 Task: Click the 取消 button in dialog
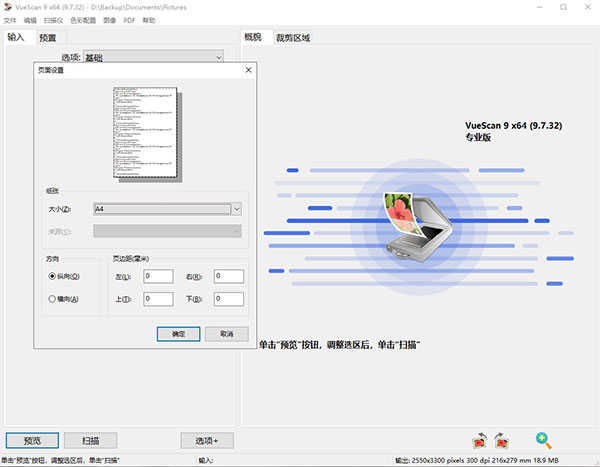click(227, 334)
